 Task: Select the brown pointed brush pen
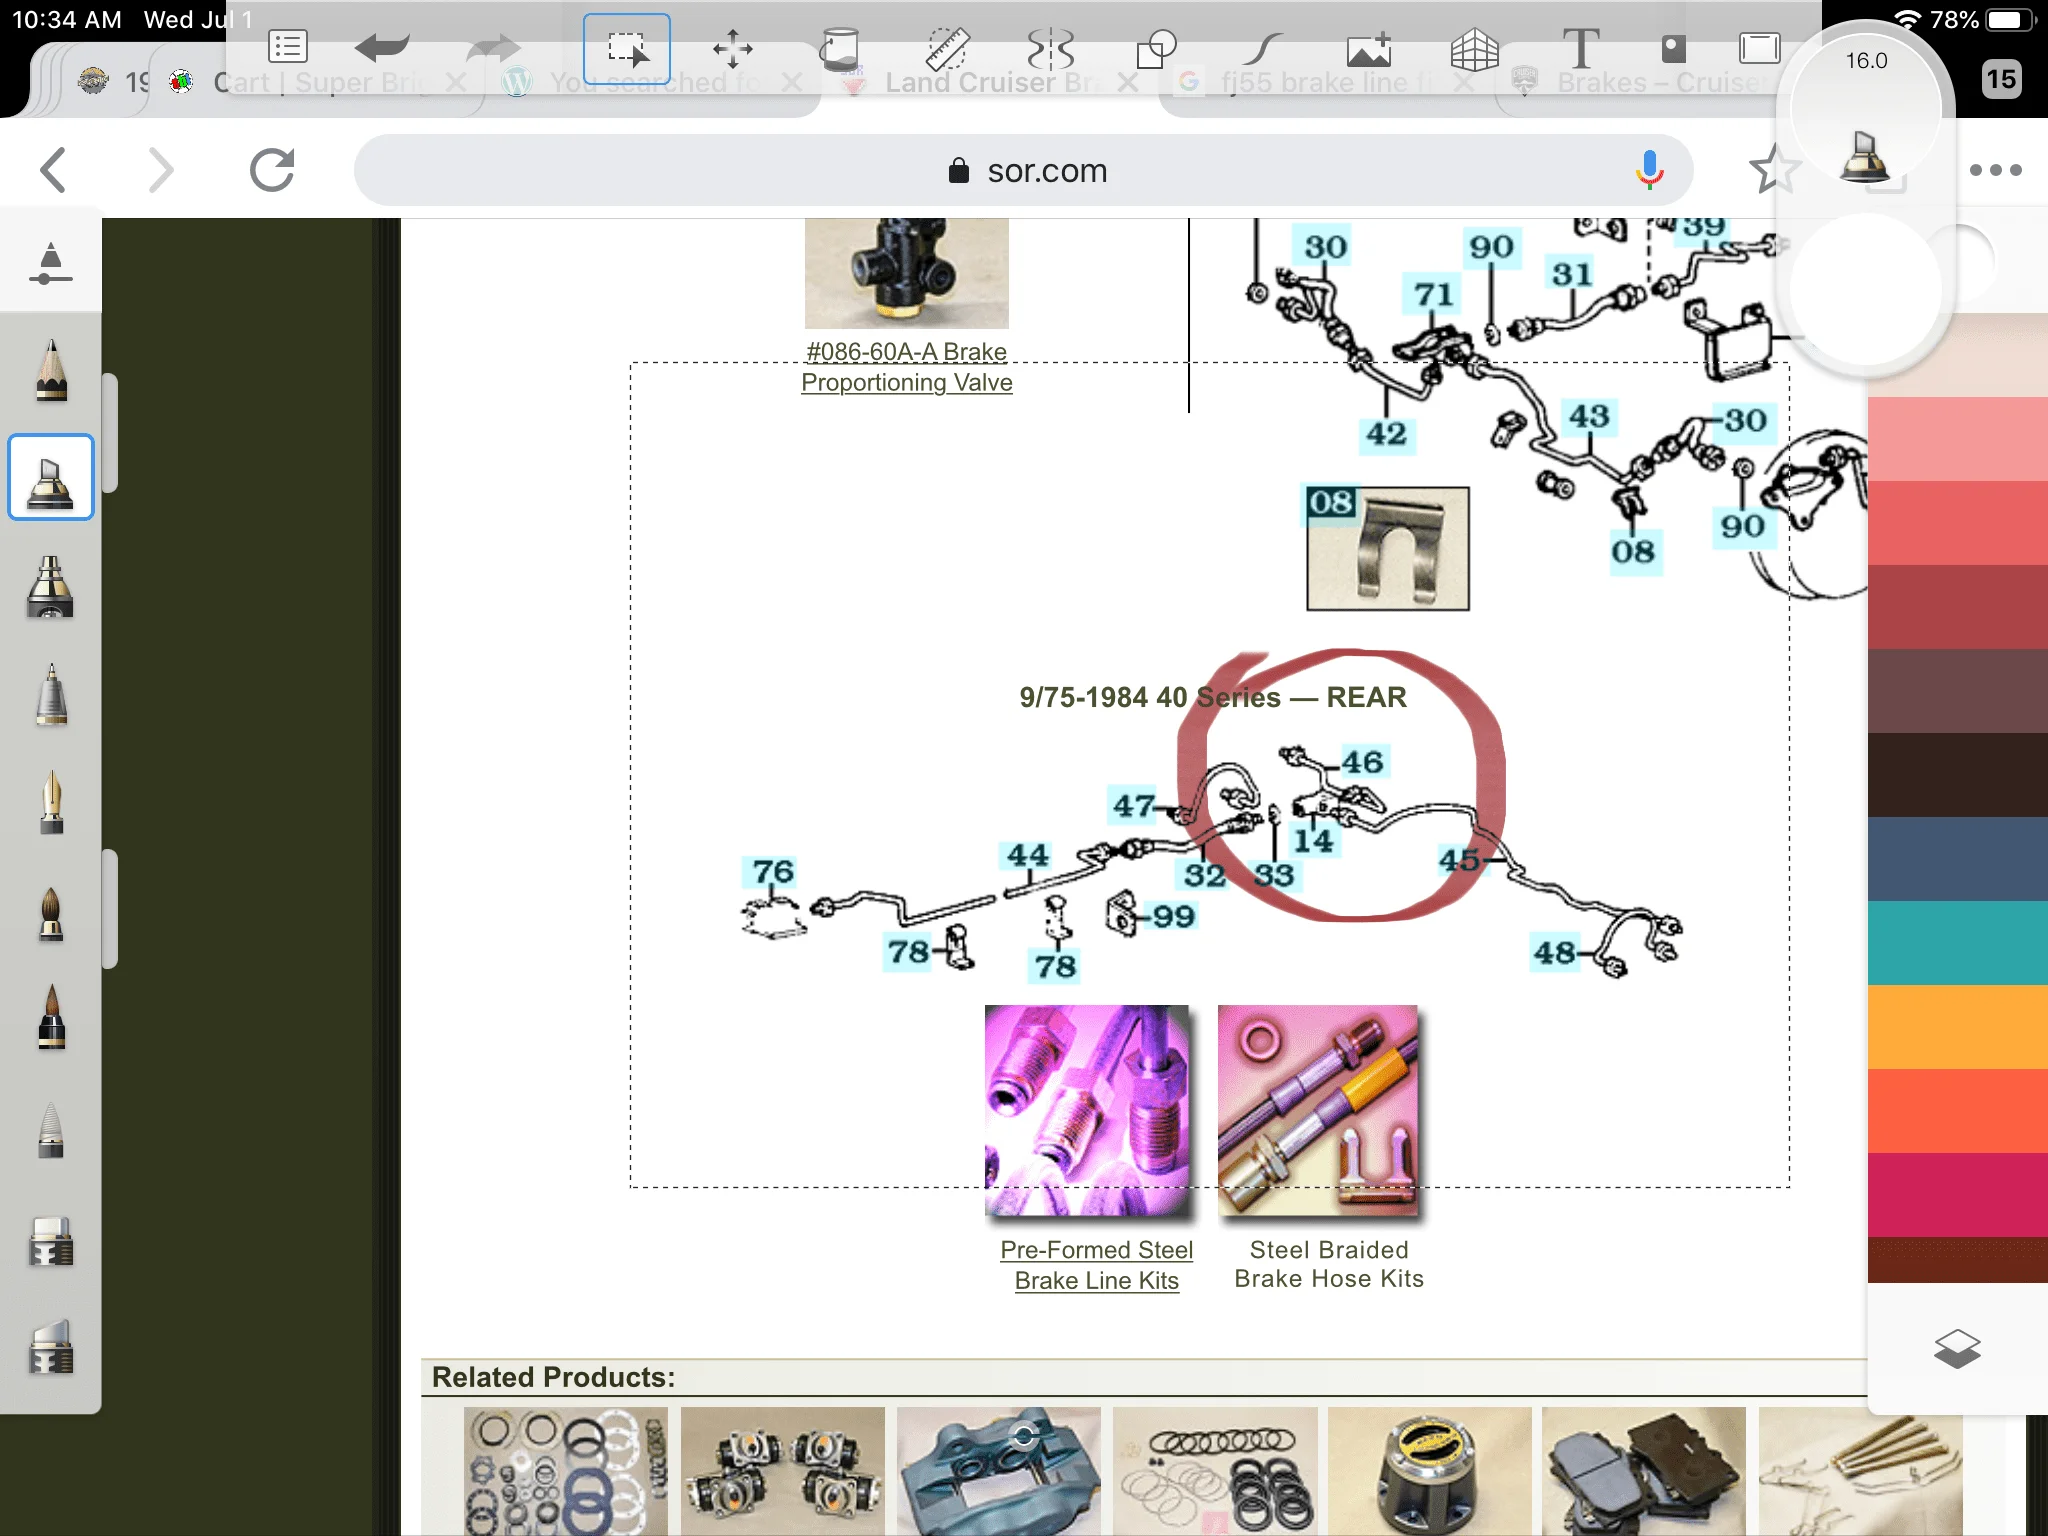coord(50,1017)
